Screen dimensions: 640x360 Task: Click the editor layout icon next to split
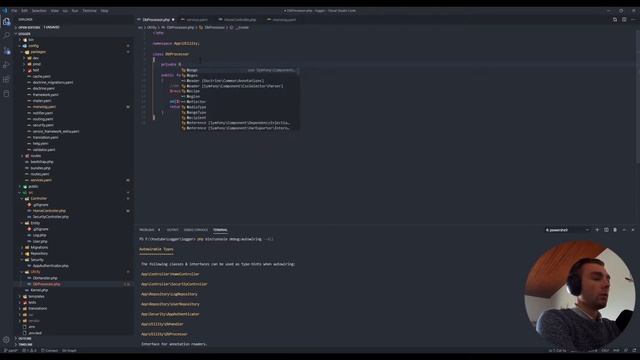[x=624, y=20]
